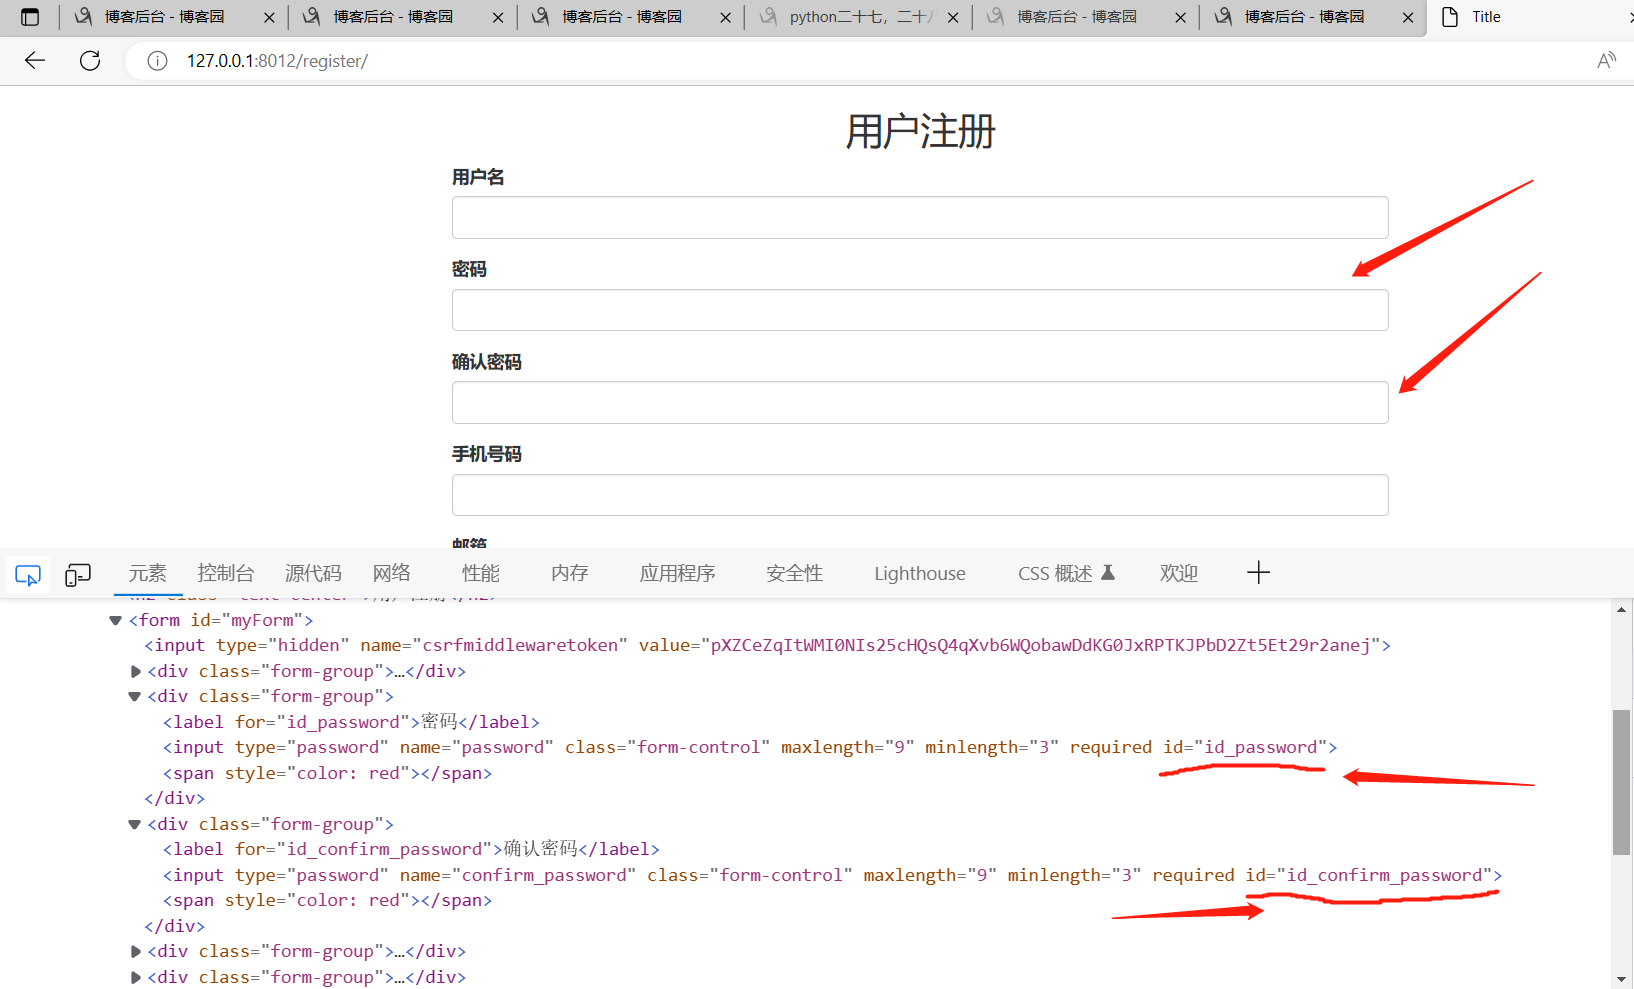This screenshot has height=989, width=1634.
Task: Switch to the 欢迎 panel
Action: 1179,573
